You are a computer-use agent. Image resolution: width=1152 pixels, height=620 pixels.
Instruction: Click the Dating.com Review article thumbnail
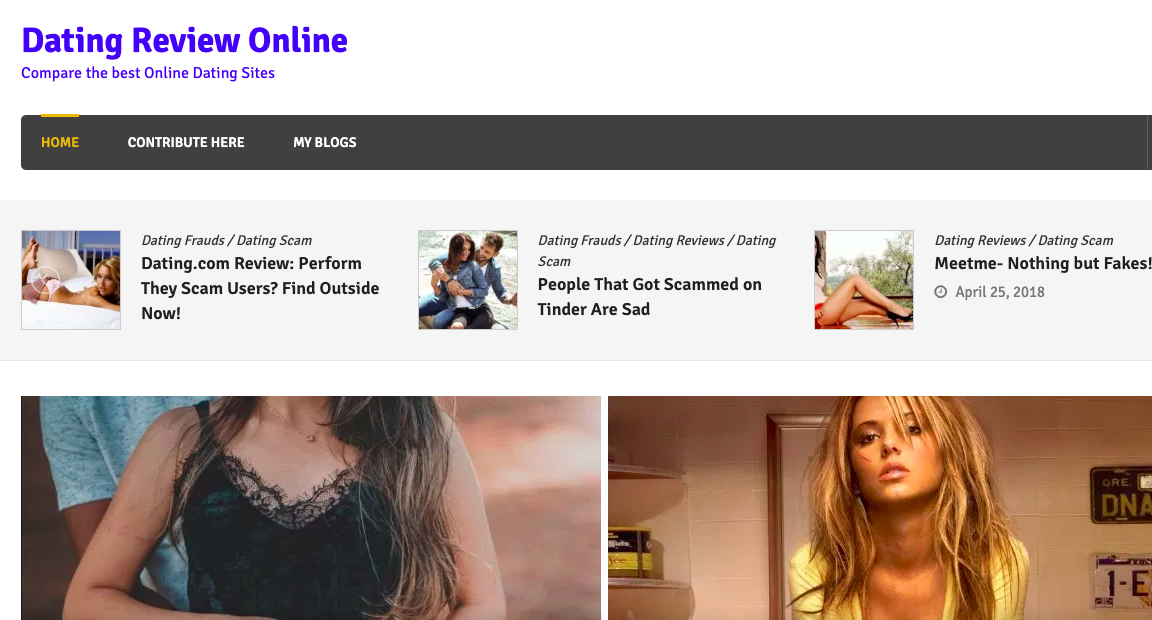71,280
